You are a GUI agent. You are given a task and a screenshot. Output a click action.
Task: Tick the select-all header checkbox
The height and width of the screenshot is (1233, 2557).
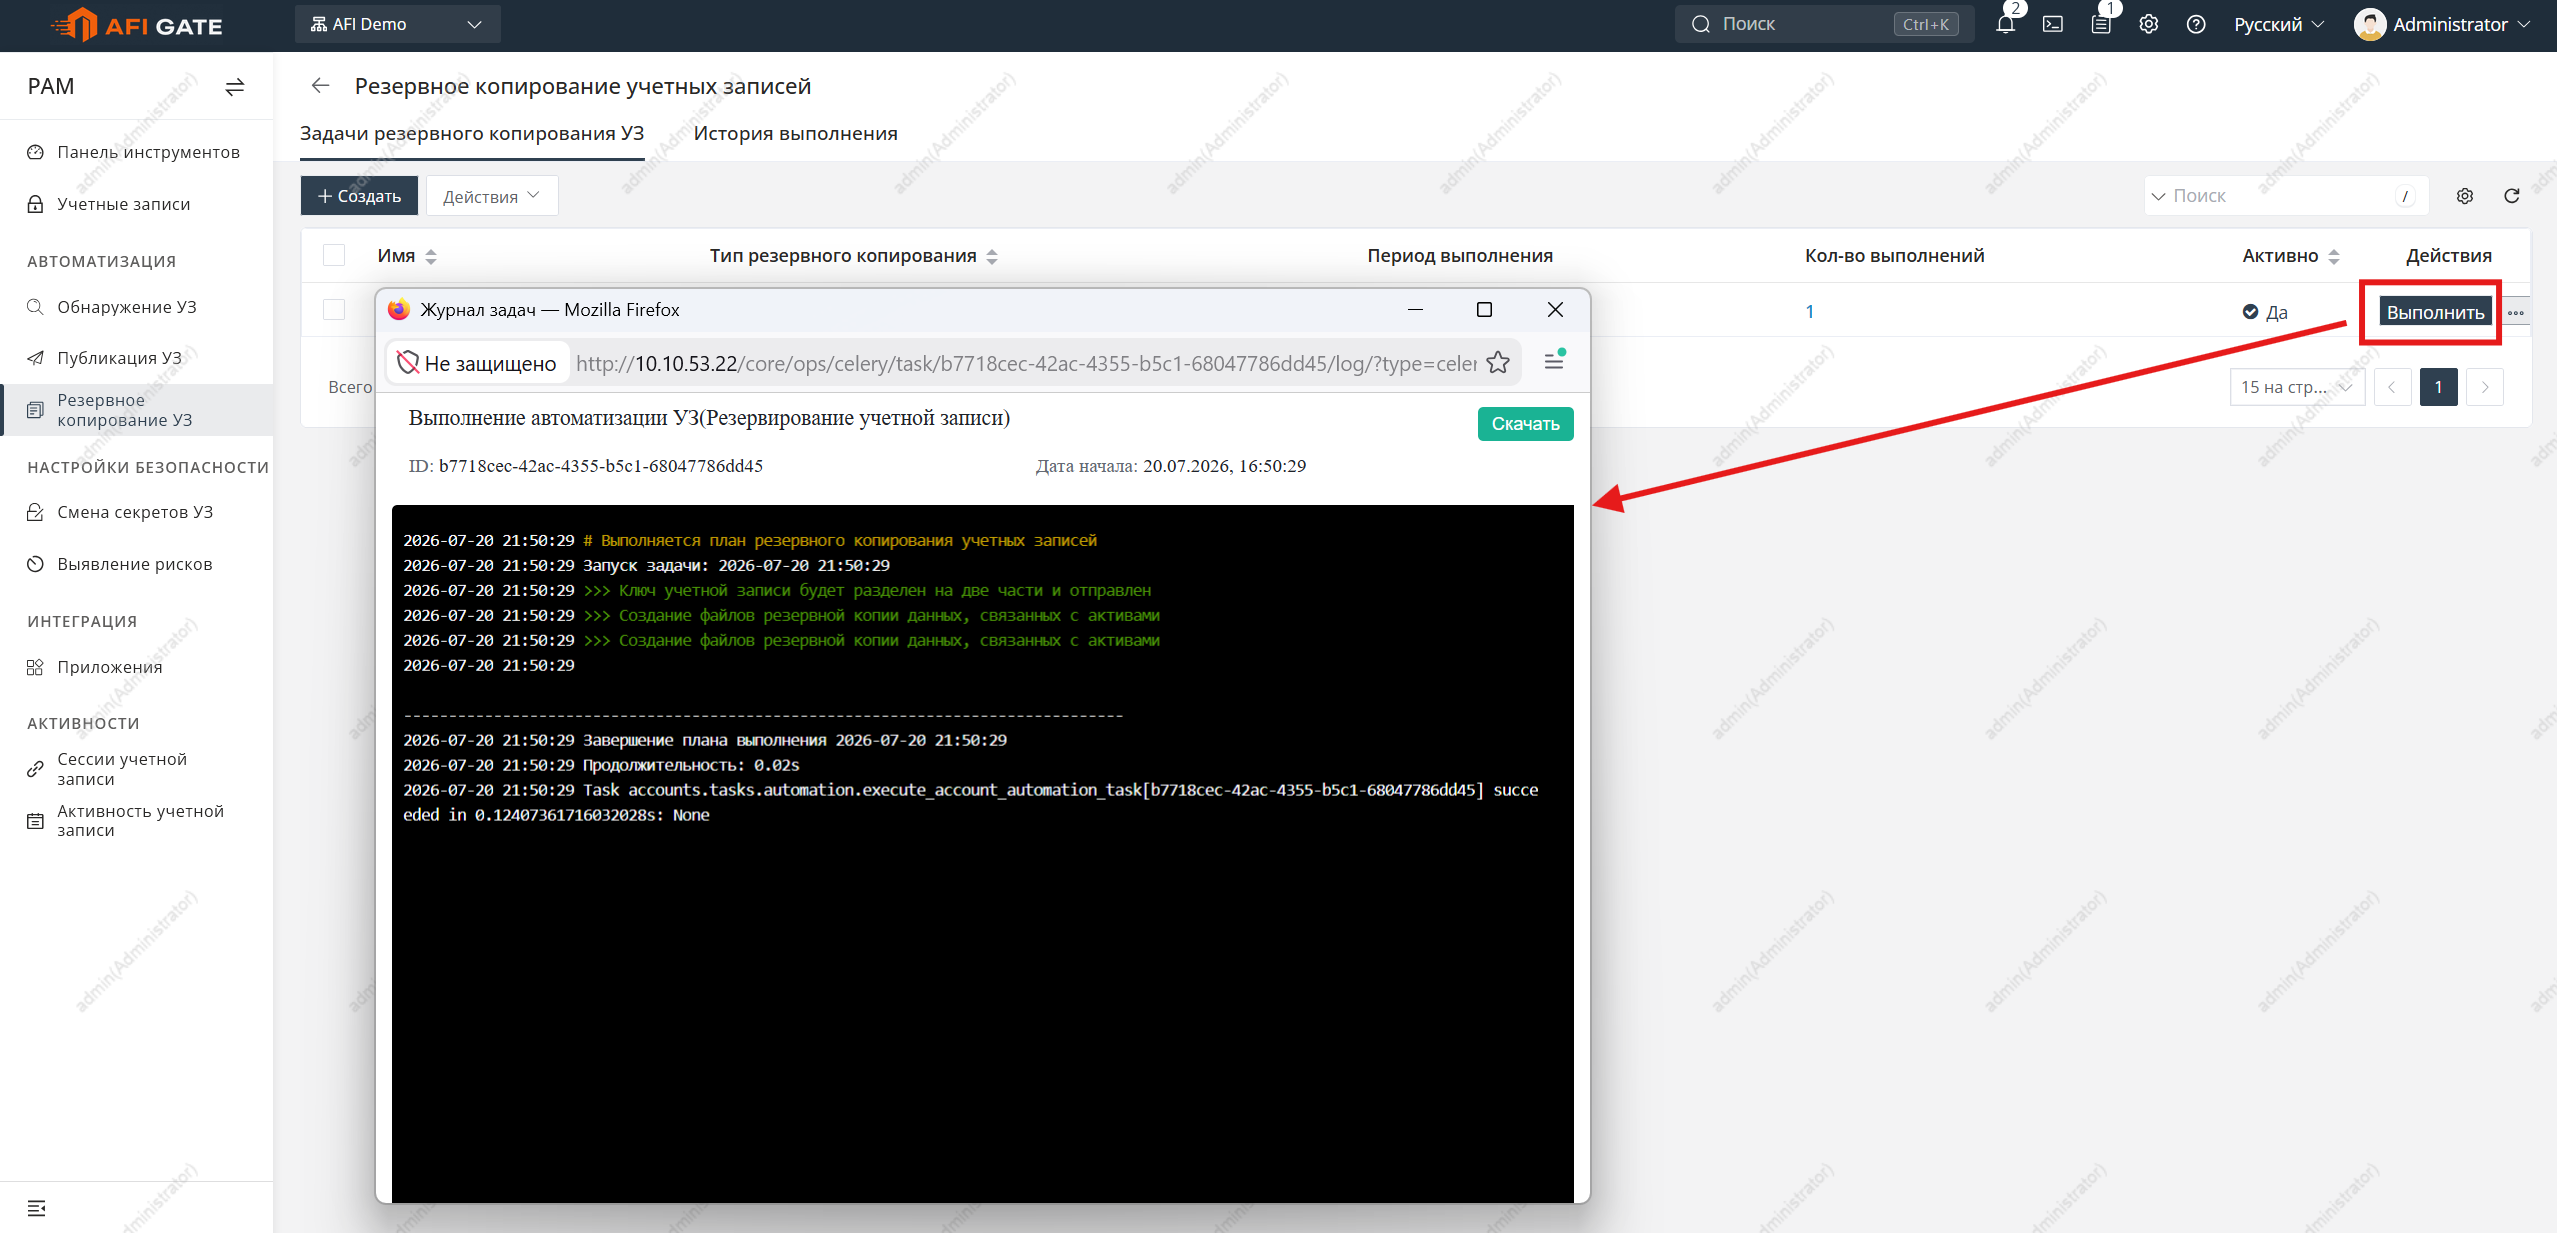(x=334, y=256)
